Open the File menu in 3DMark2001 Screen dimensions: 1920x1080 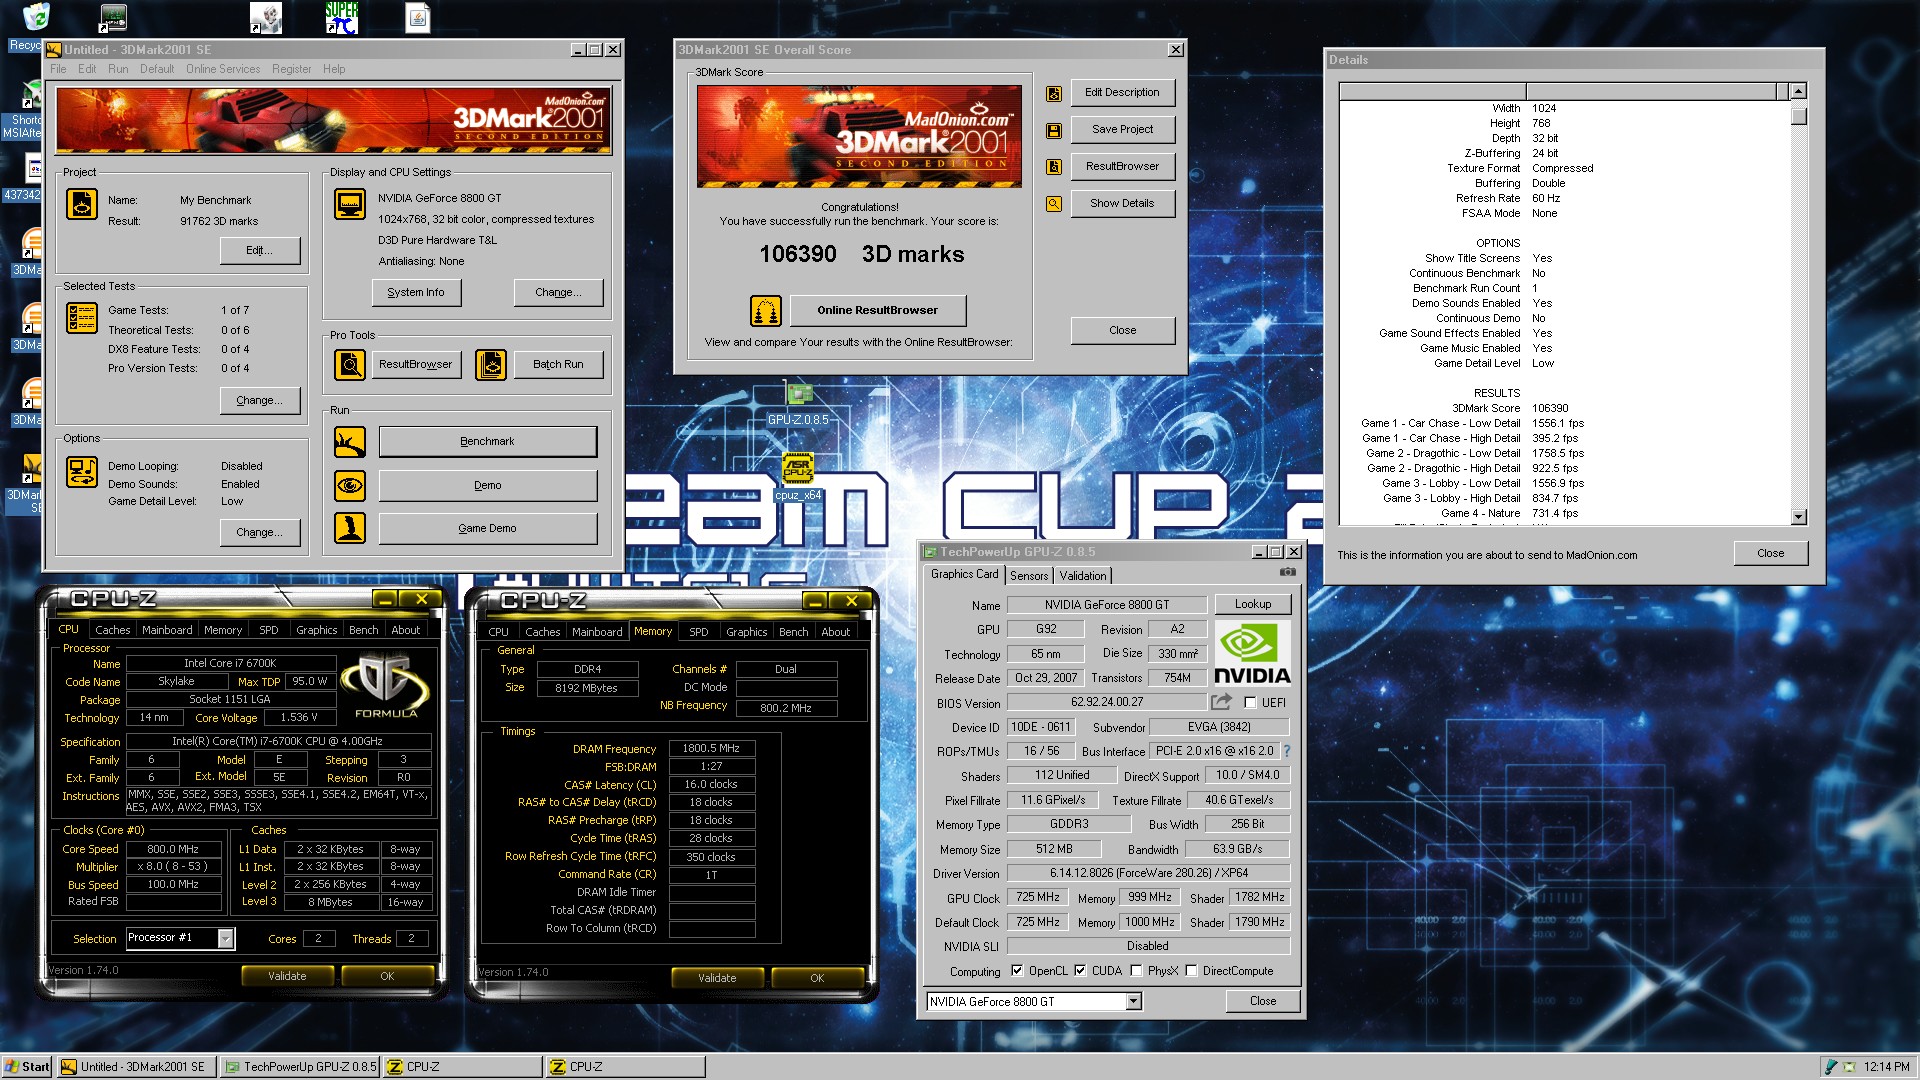click(x=58, y=69)
